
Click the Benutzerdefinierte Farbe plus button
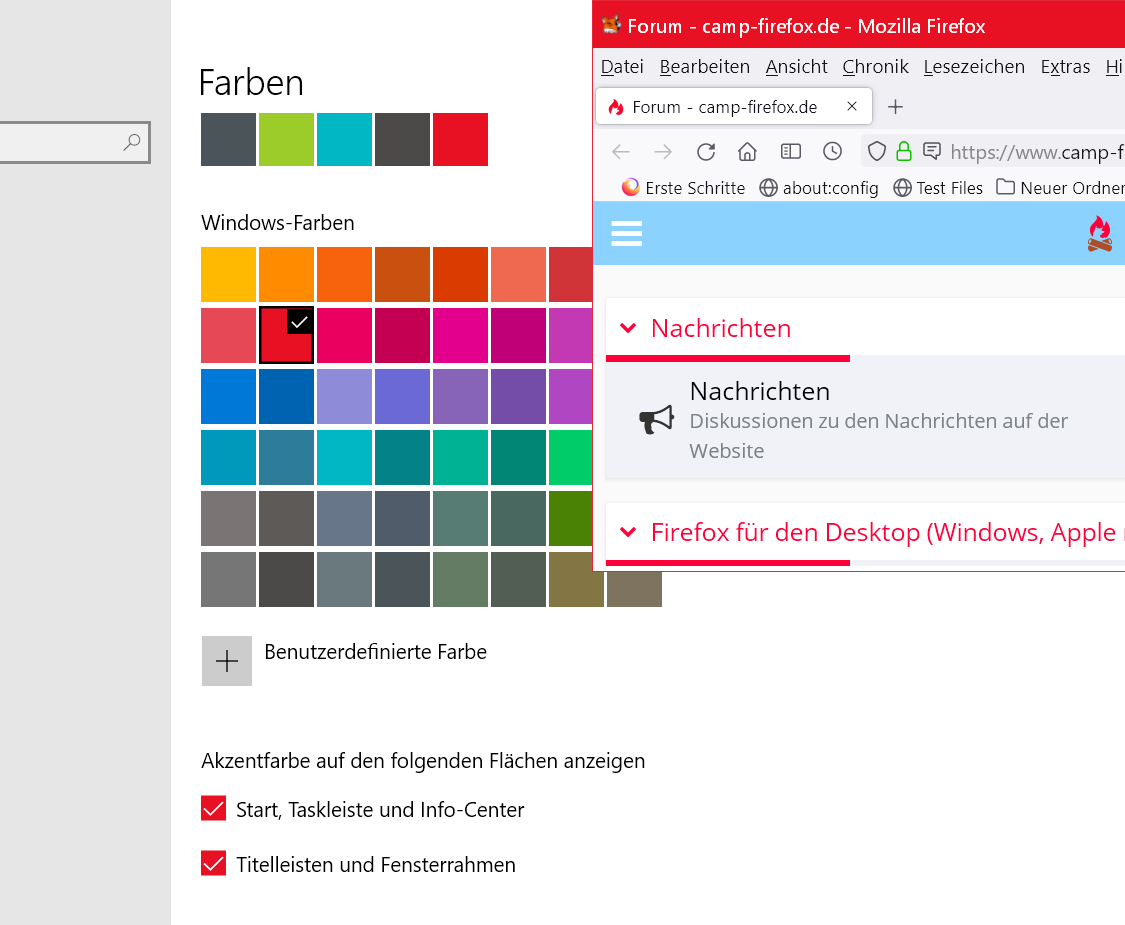pyautogui.click(x=227, y=661)
